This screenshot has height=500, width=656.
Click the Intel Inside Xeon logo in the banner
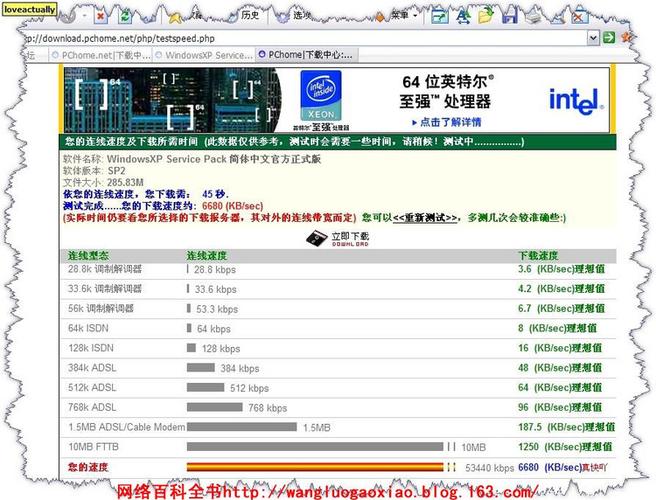(321, 96)
